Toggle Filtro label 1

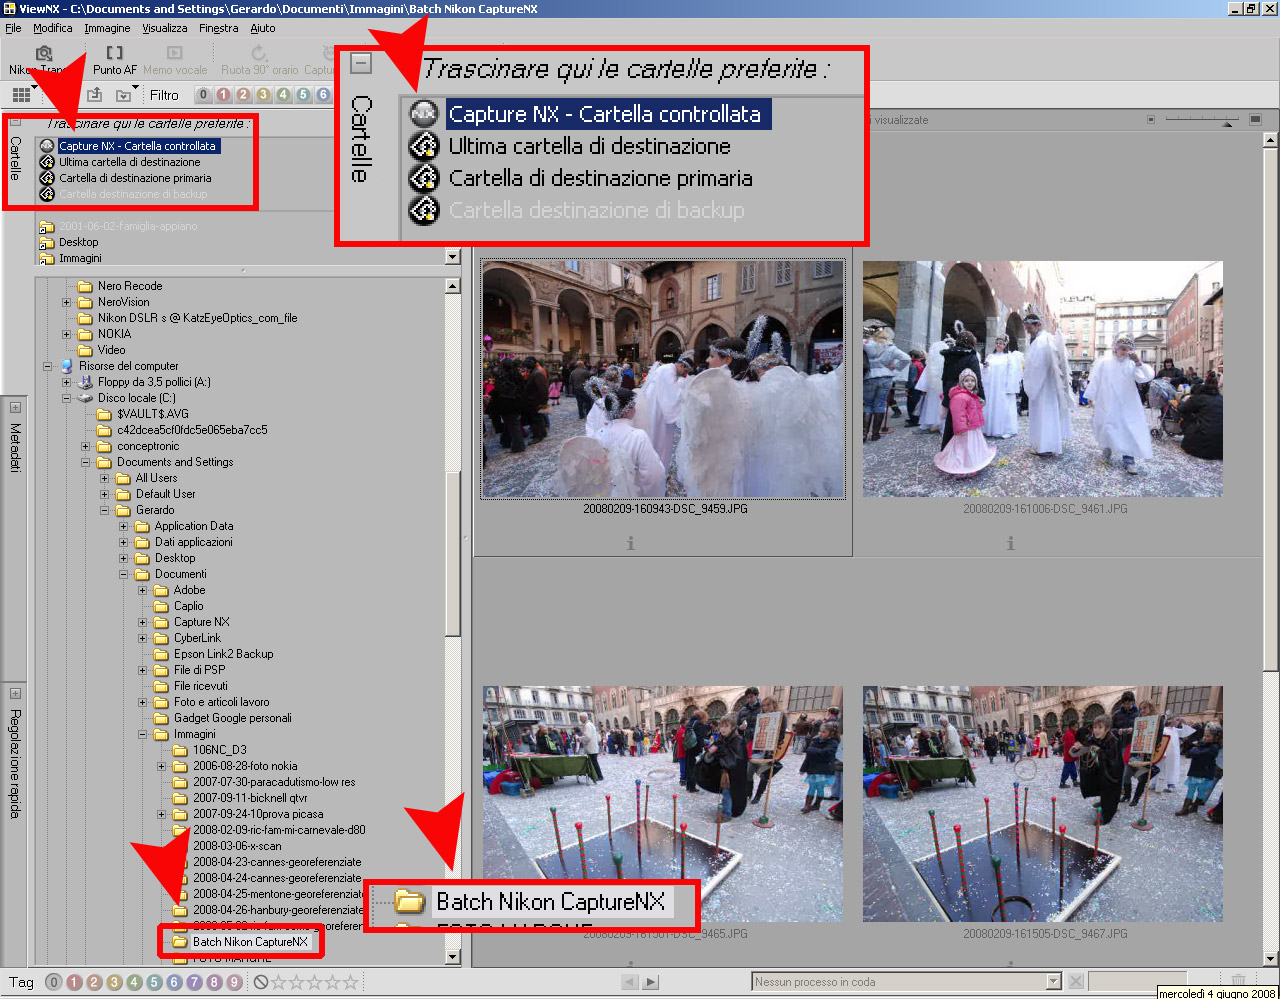(x=223, y=95)
